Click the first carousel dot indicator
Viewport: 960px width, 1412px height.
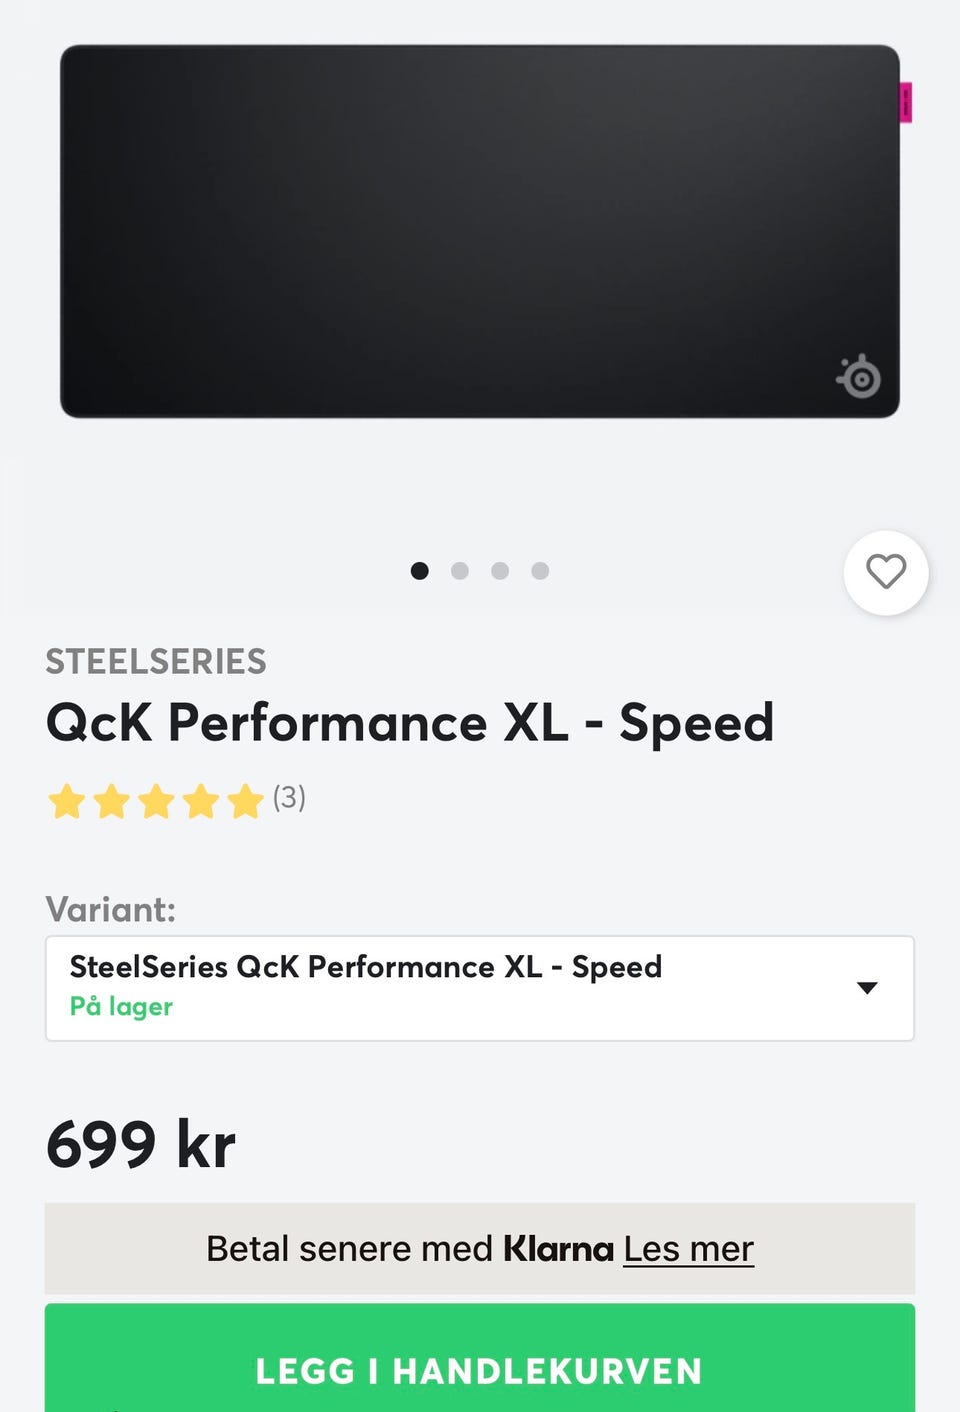(x=420, y=571)
